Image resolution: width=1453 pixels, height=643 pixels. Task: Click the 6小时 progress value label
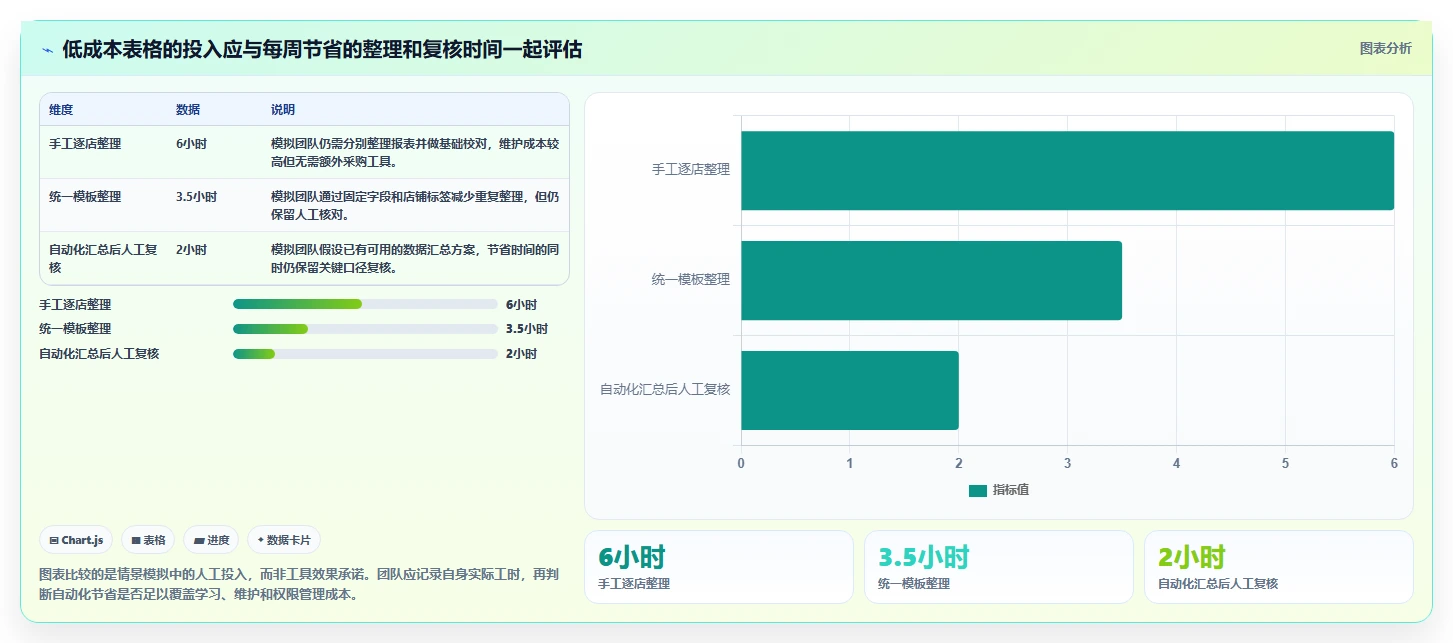click(x=521, y=305)
